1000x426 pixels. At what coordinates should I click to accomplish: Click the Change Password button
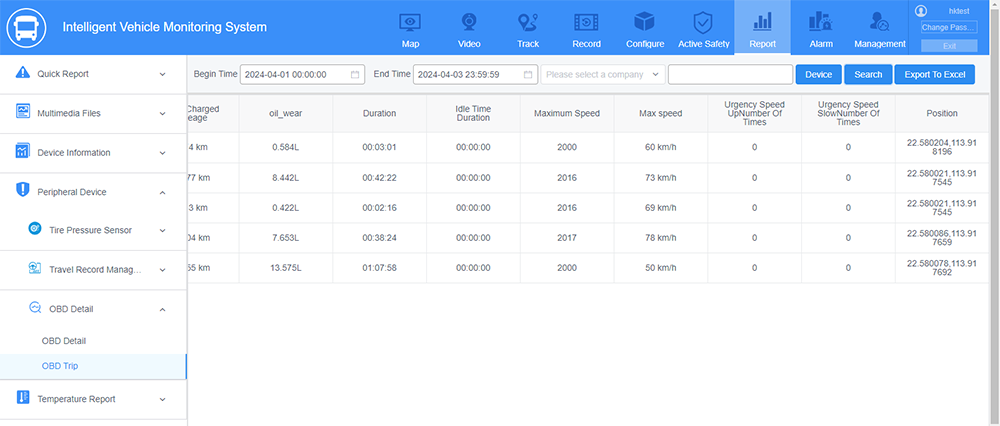[x=949, y=27]
